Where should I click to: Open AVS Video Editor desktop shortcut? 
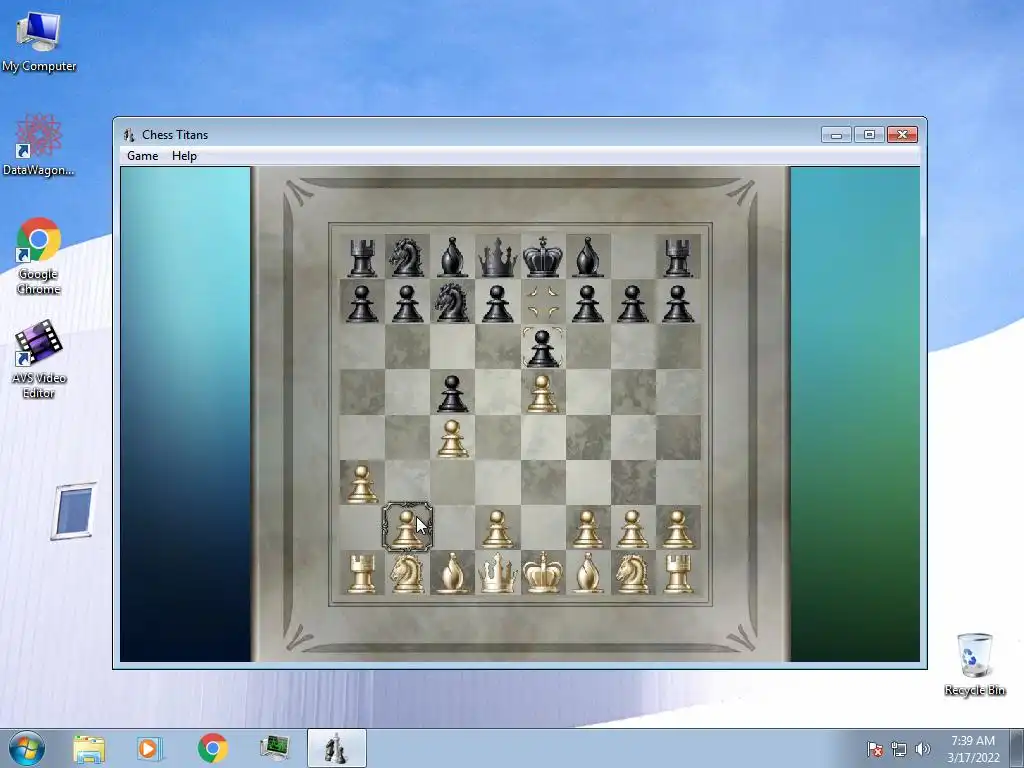pyautogui.click(x=39, y=359)
